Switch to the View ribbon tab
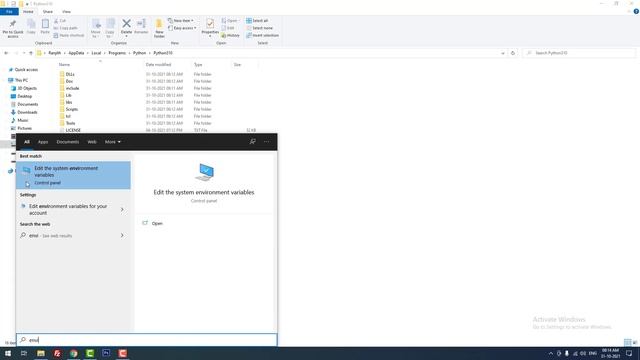The image size is (640, 360). pos(66,11)
